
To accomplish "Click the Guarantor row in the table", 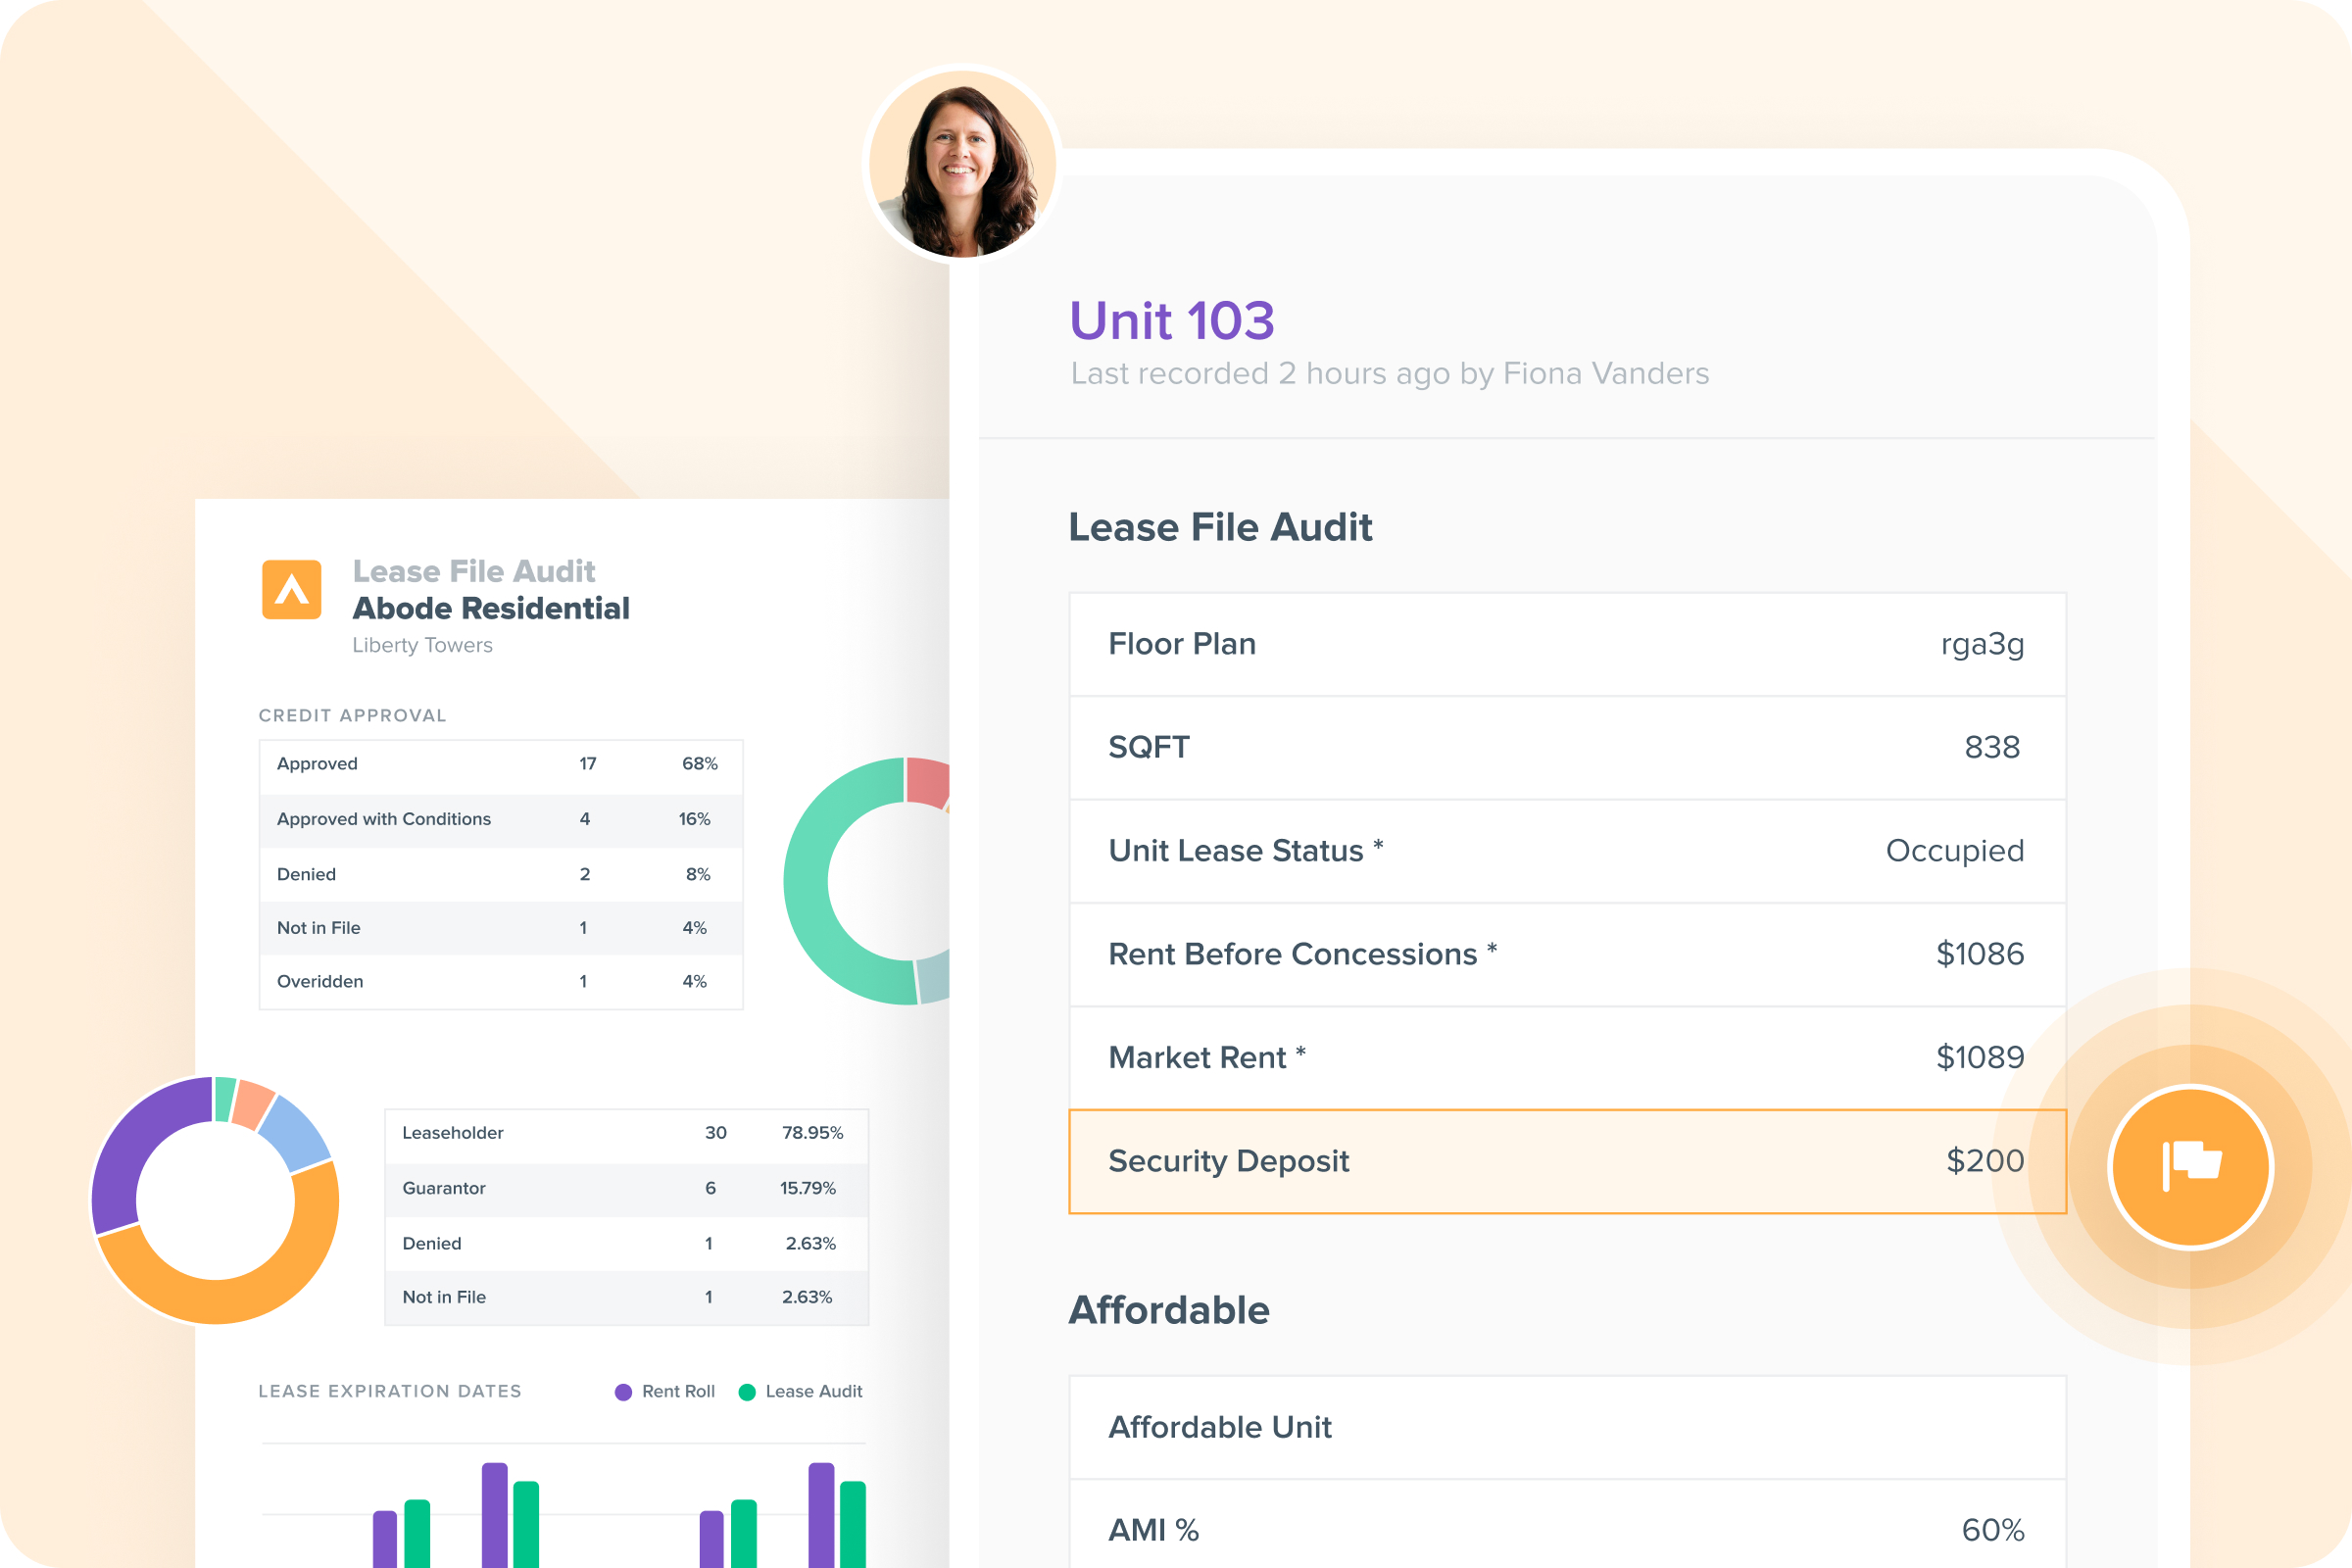I will [x=625, y=1188].
